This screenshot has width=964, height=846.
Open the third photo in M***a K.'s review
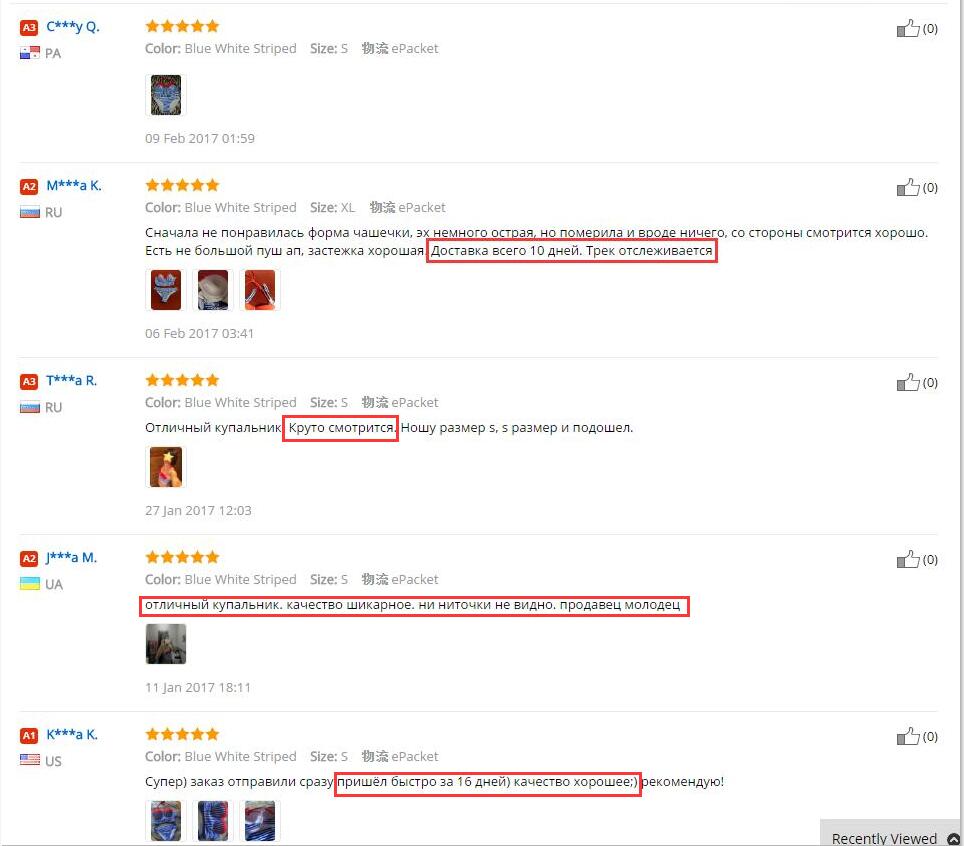coord(259,290)
